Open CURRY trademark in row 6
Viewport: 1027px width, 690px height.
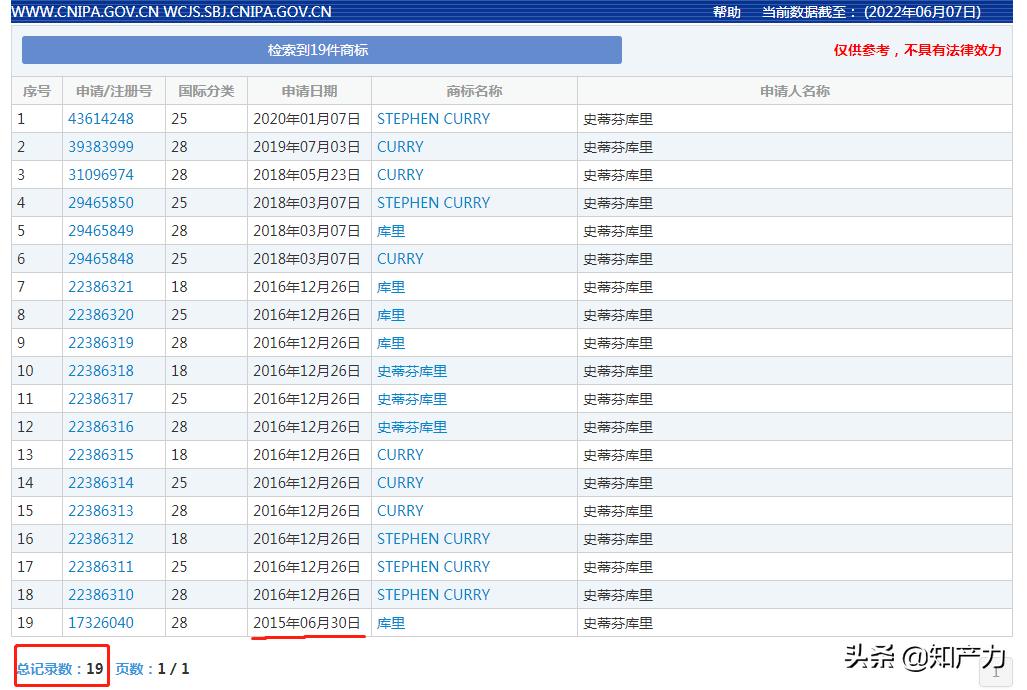coord(400,259)
